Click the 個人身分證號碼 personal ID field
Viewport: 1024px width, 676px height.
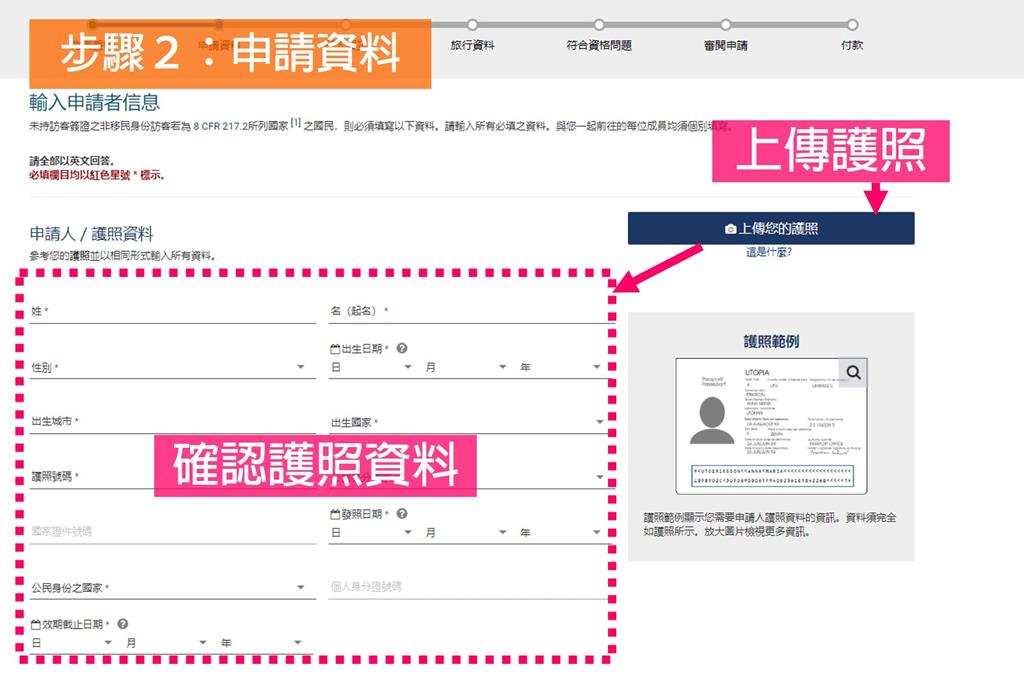click(472, 587)
